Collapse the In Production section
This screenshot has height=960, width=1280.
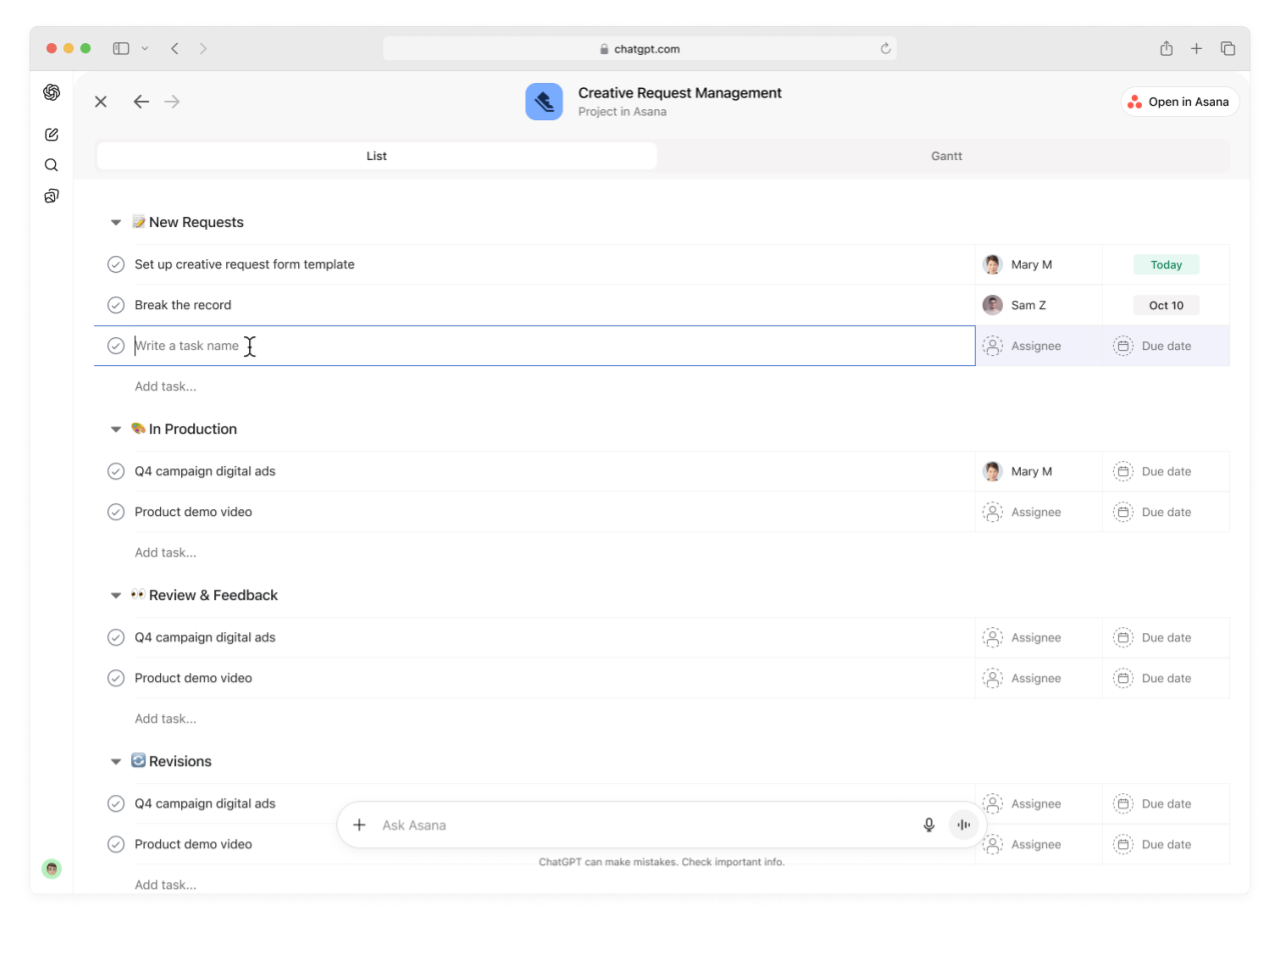tap(116, 429)
